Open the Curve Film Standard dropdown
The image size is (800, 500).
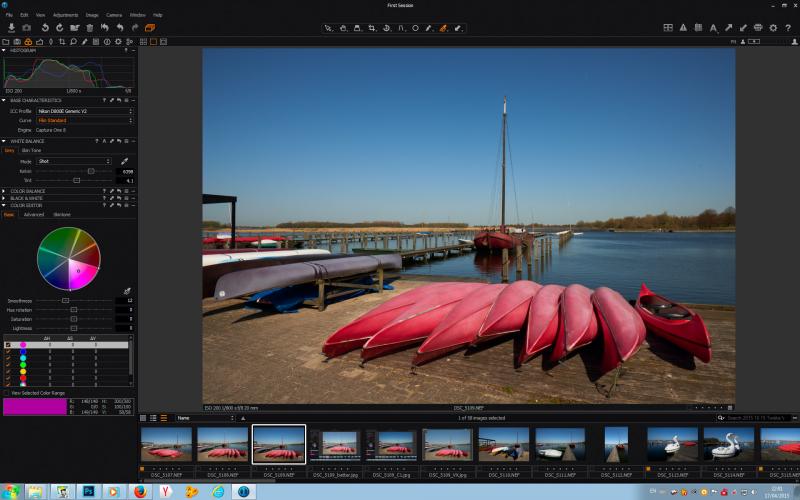(x=85, y=120)
